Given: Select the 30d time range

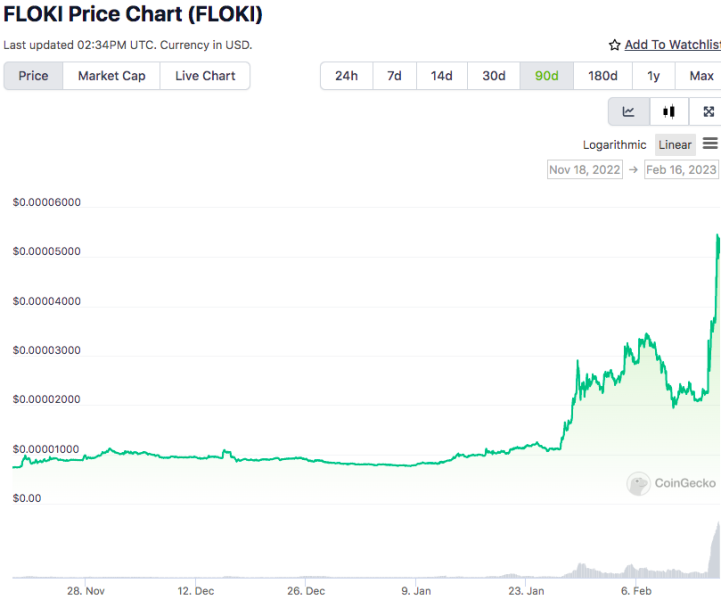Looking at the screenshot, I should click(x=494, y=76).
